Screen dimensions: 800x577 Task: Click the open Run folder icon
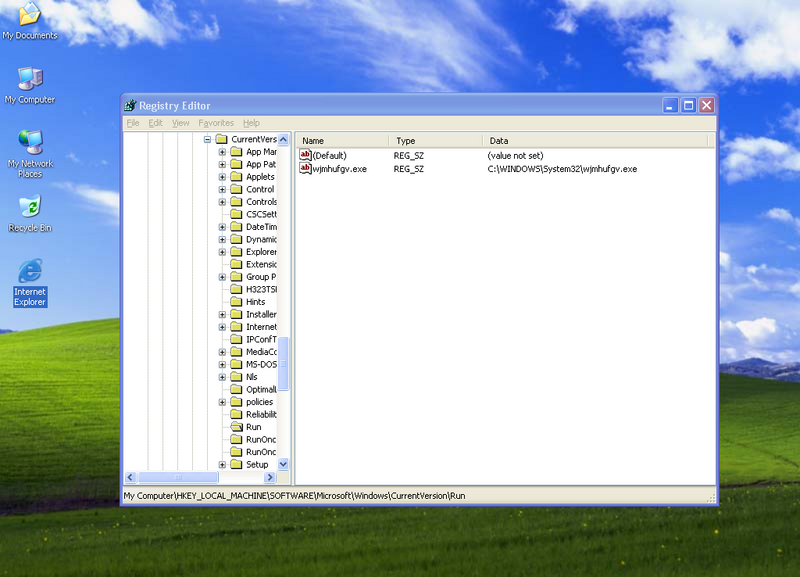(x=236, y=427)
